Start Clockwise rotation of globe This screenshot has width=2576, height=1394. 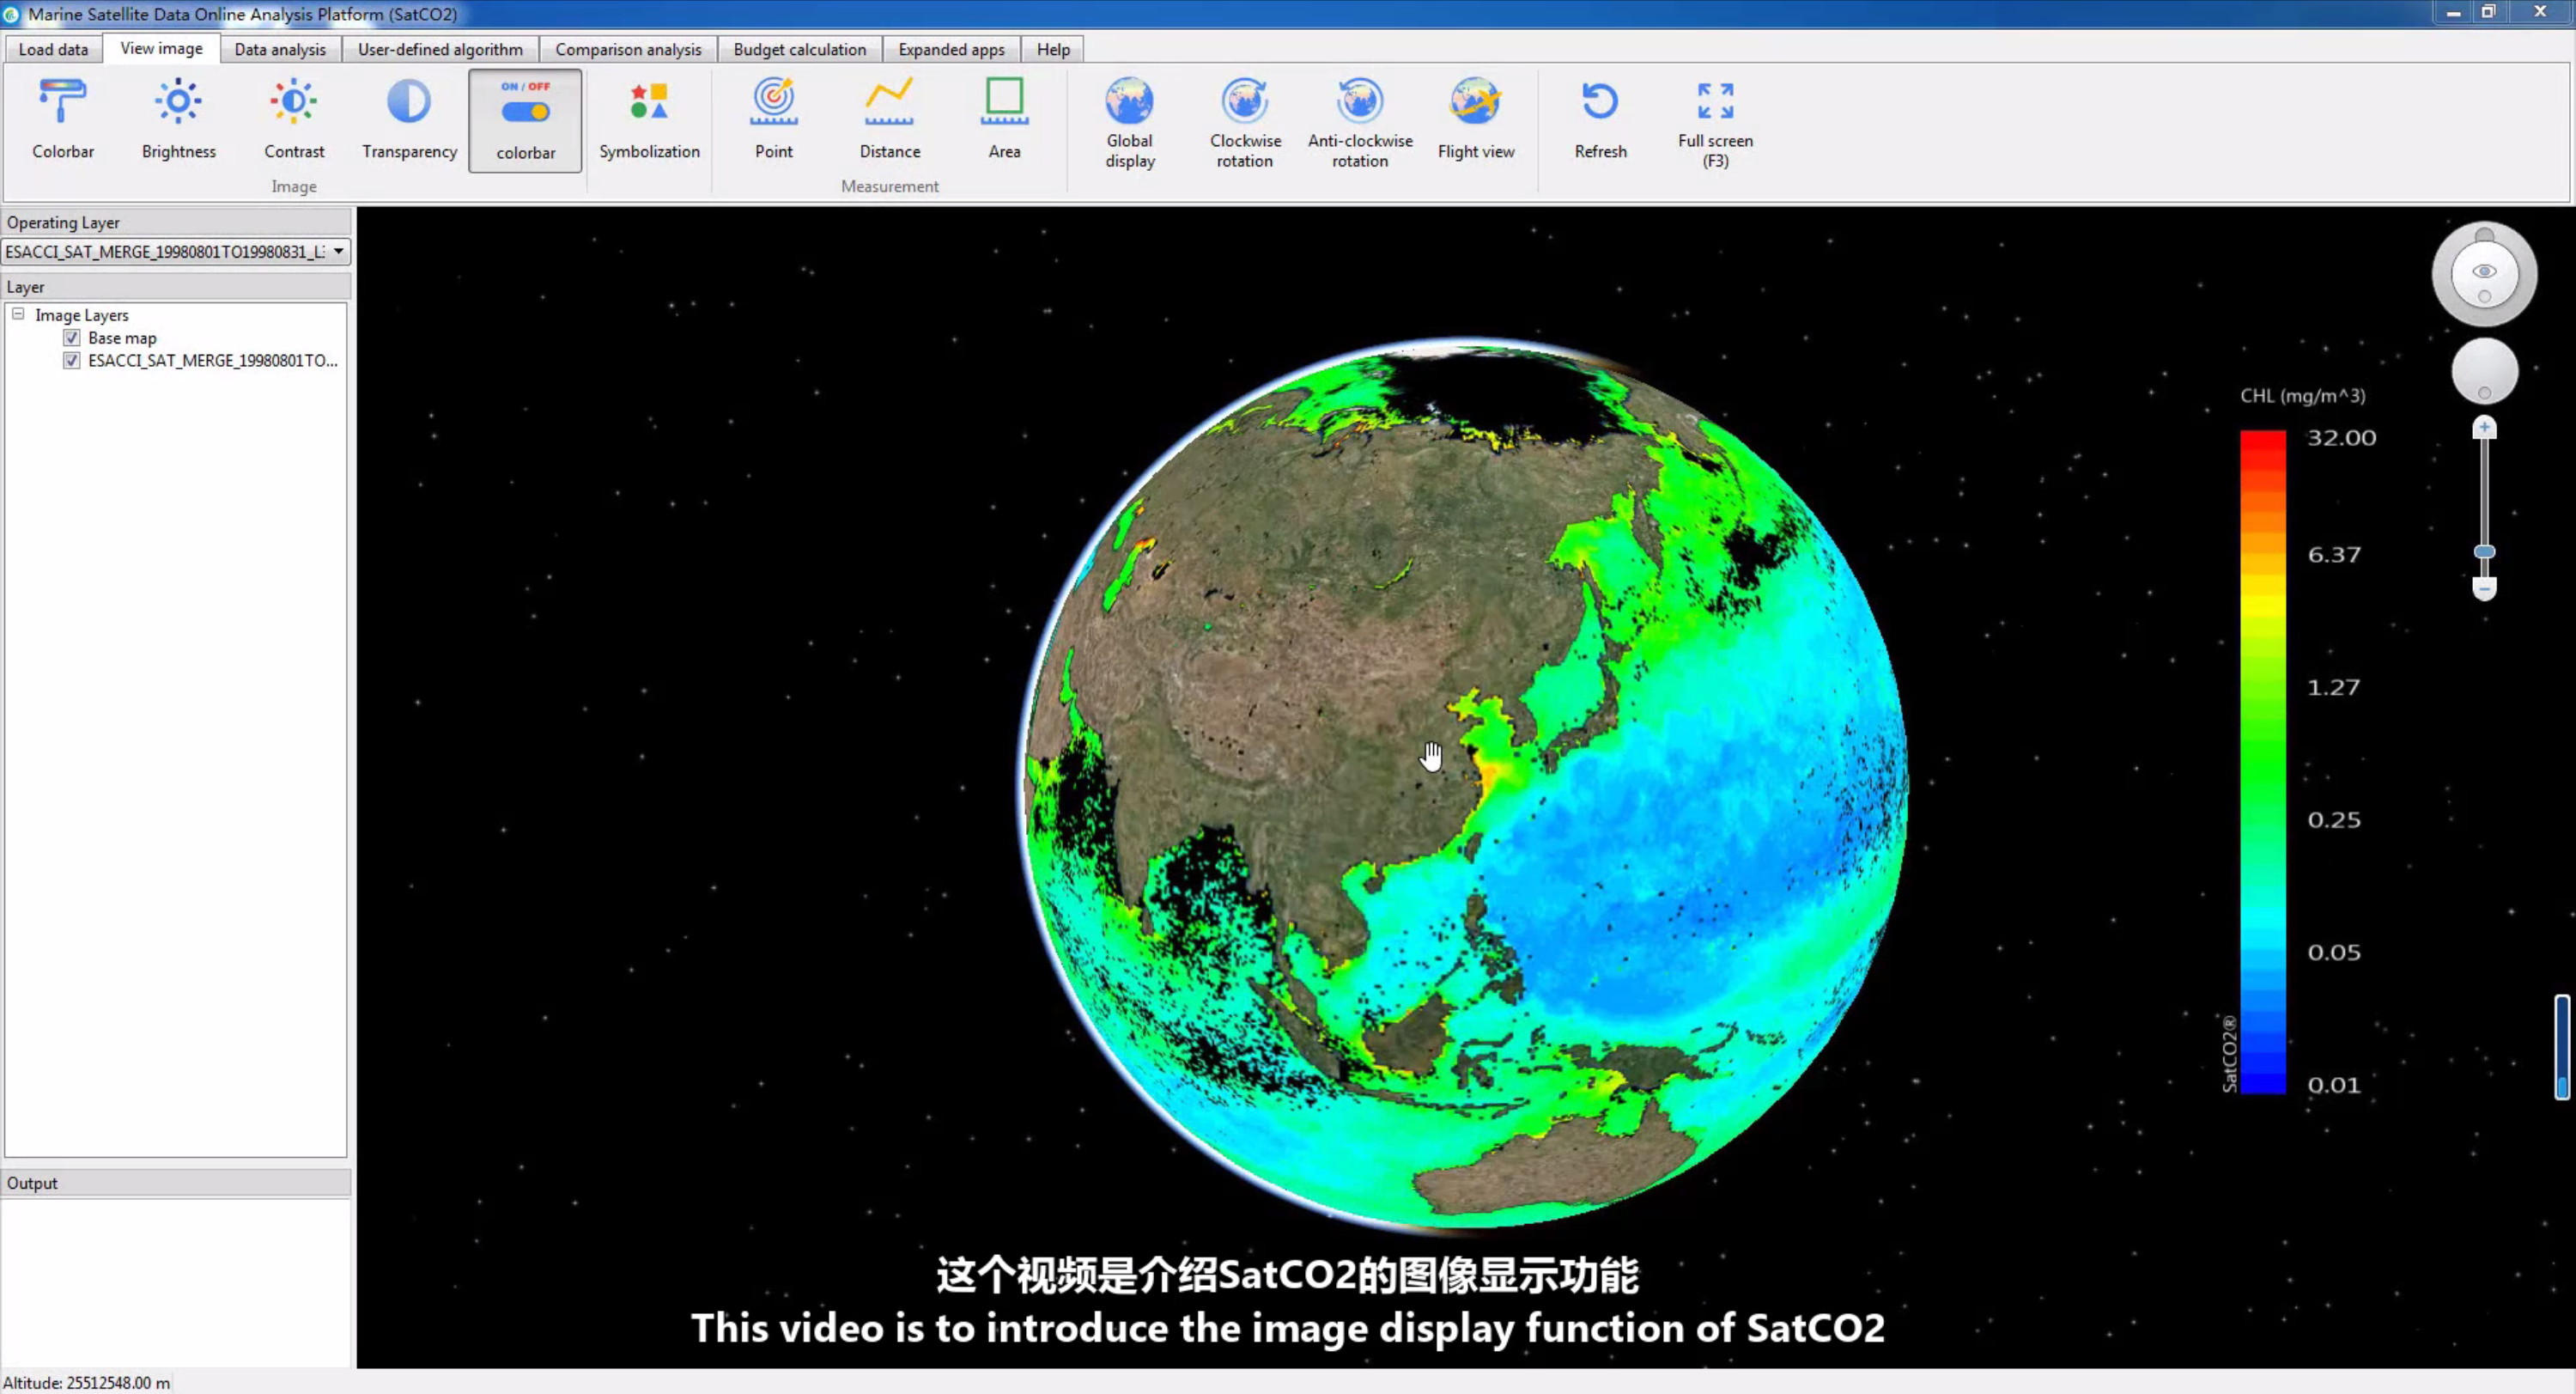coord(1245,122)
